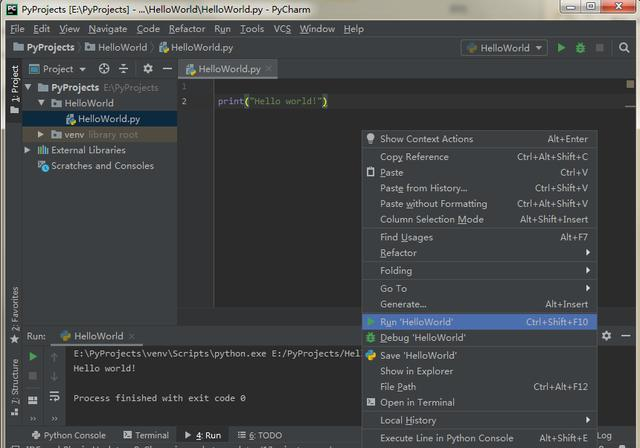Click the Stop square icon in the toolbar
The image size is (640, 448).
[600, 48]
